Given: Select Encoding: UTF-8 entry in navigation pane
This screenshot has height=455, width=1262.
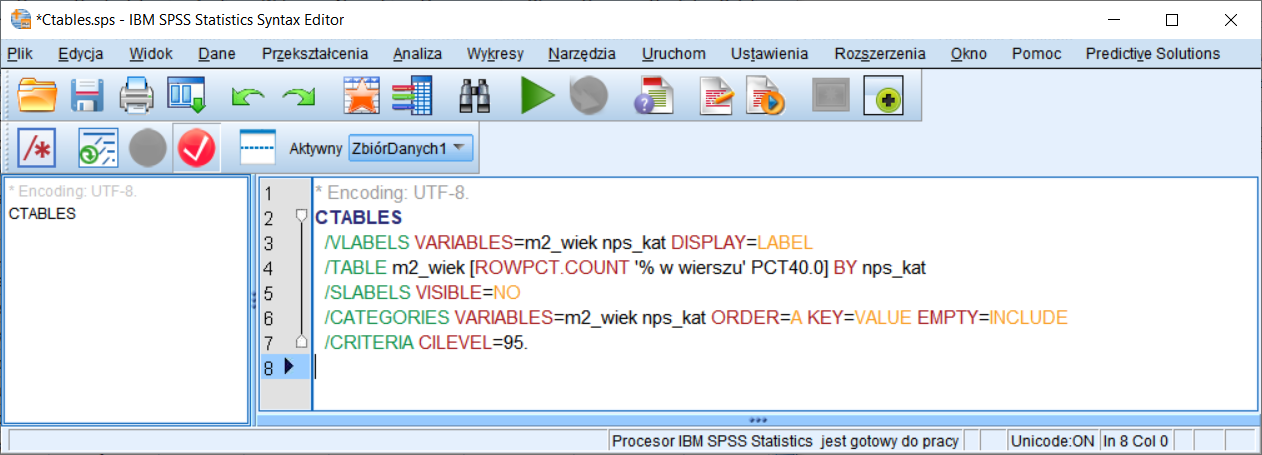Looking at the screenshot, I should pos(72,192).
